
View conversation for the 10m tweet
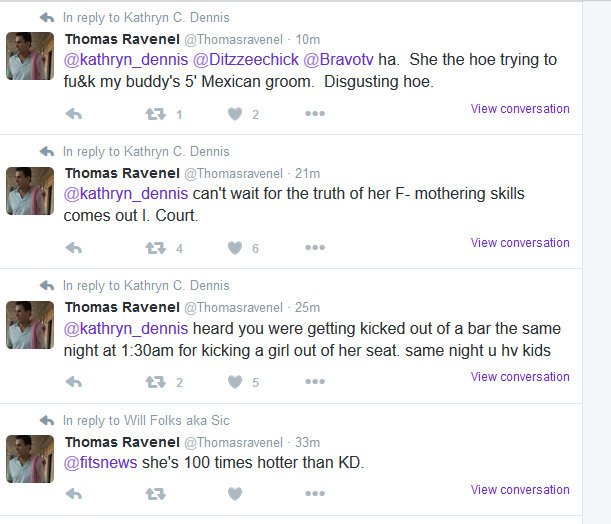520,109
